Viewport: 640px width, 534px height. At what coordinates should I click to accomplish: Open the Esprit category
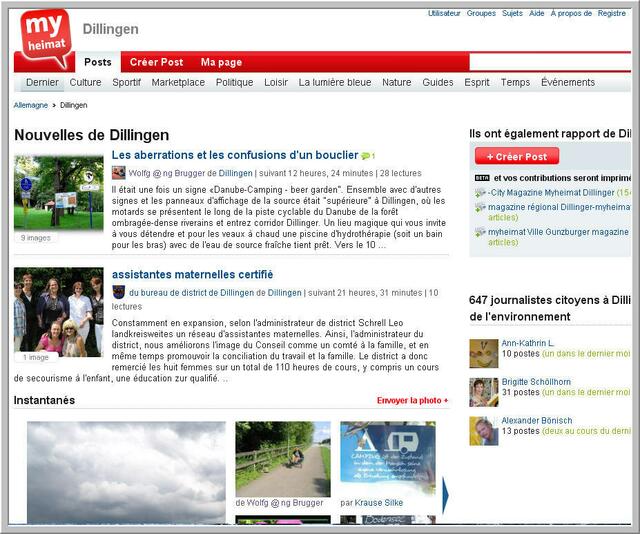[477, 82]
